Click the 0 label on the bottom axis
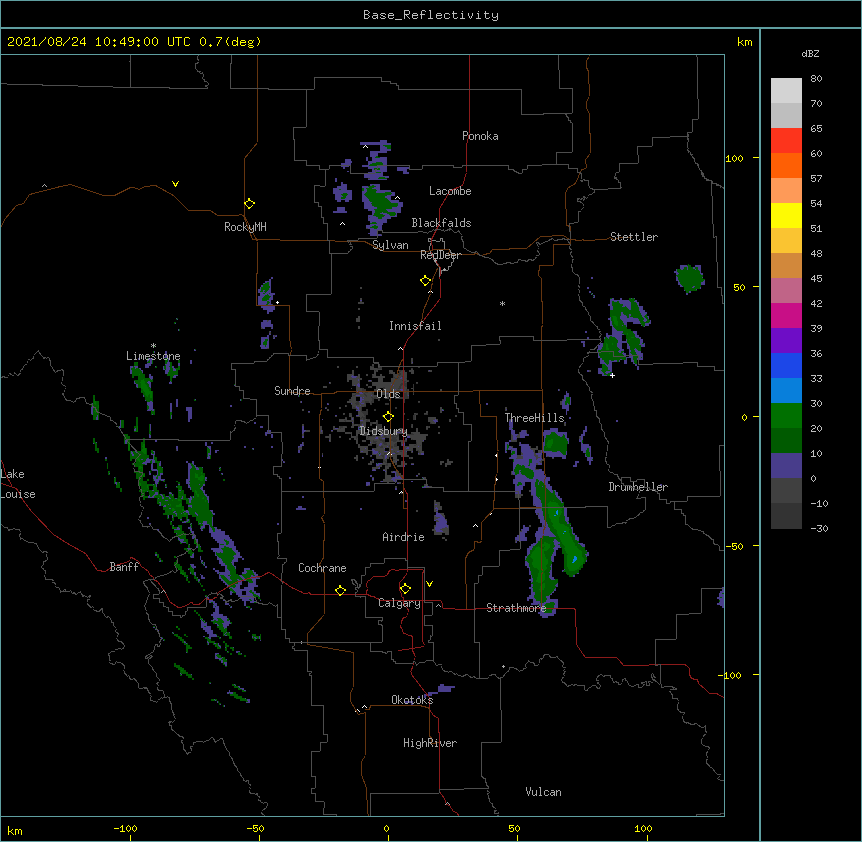 tap(386, 828)
